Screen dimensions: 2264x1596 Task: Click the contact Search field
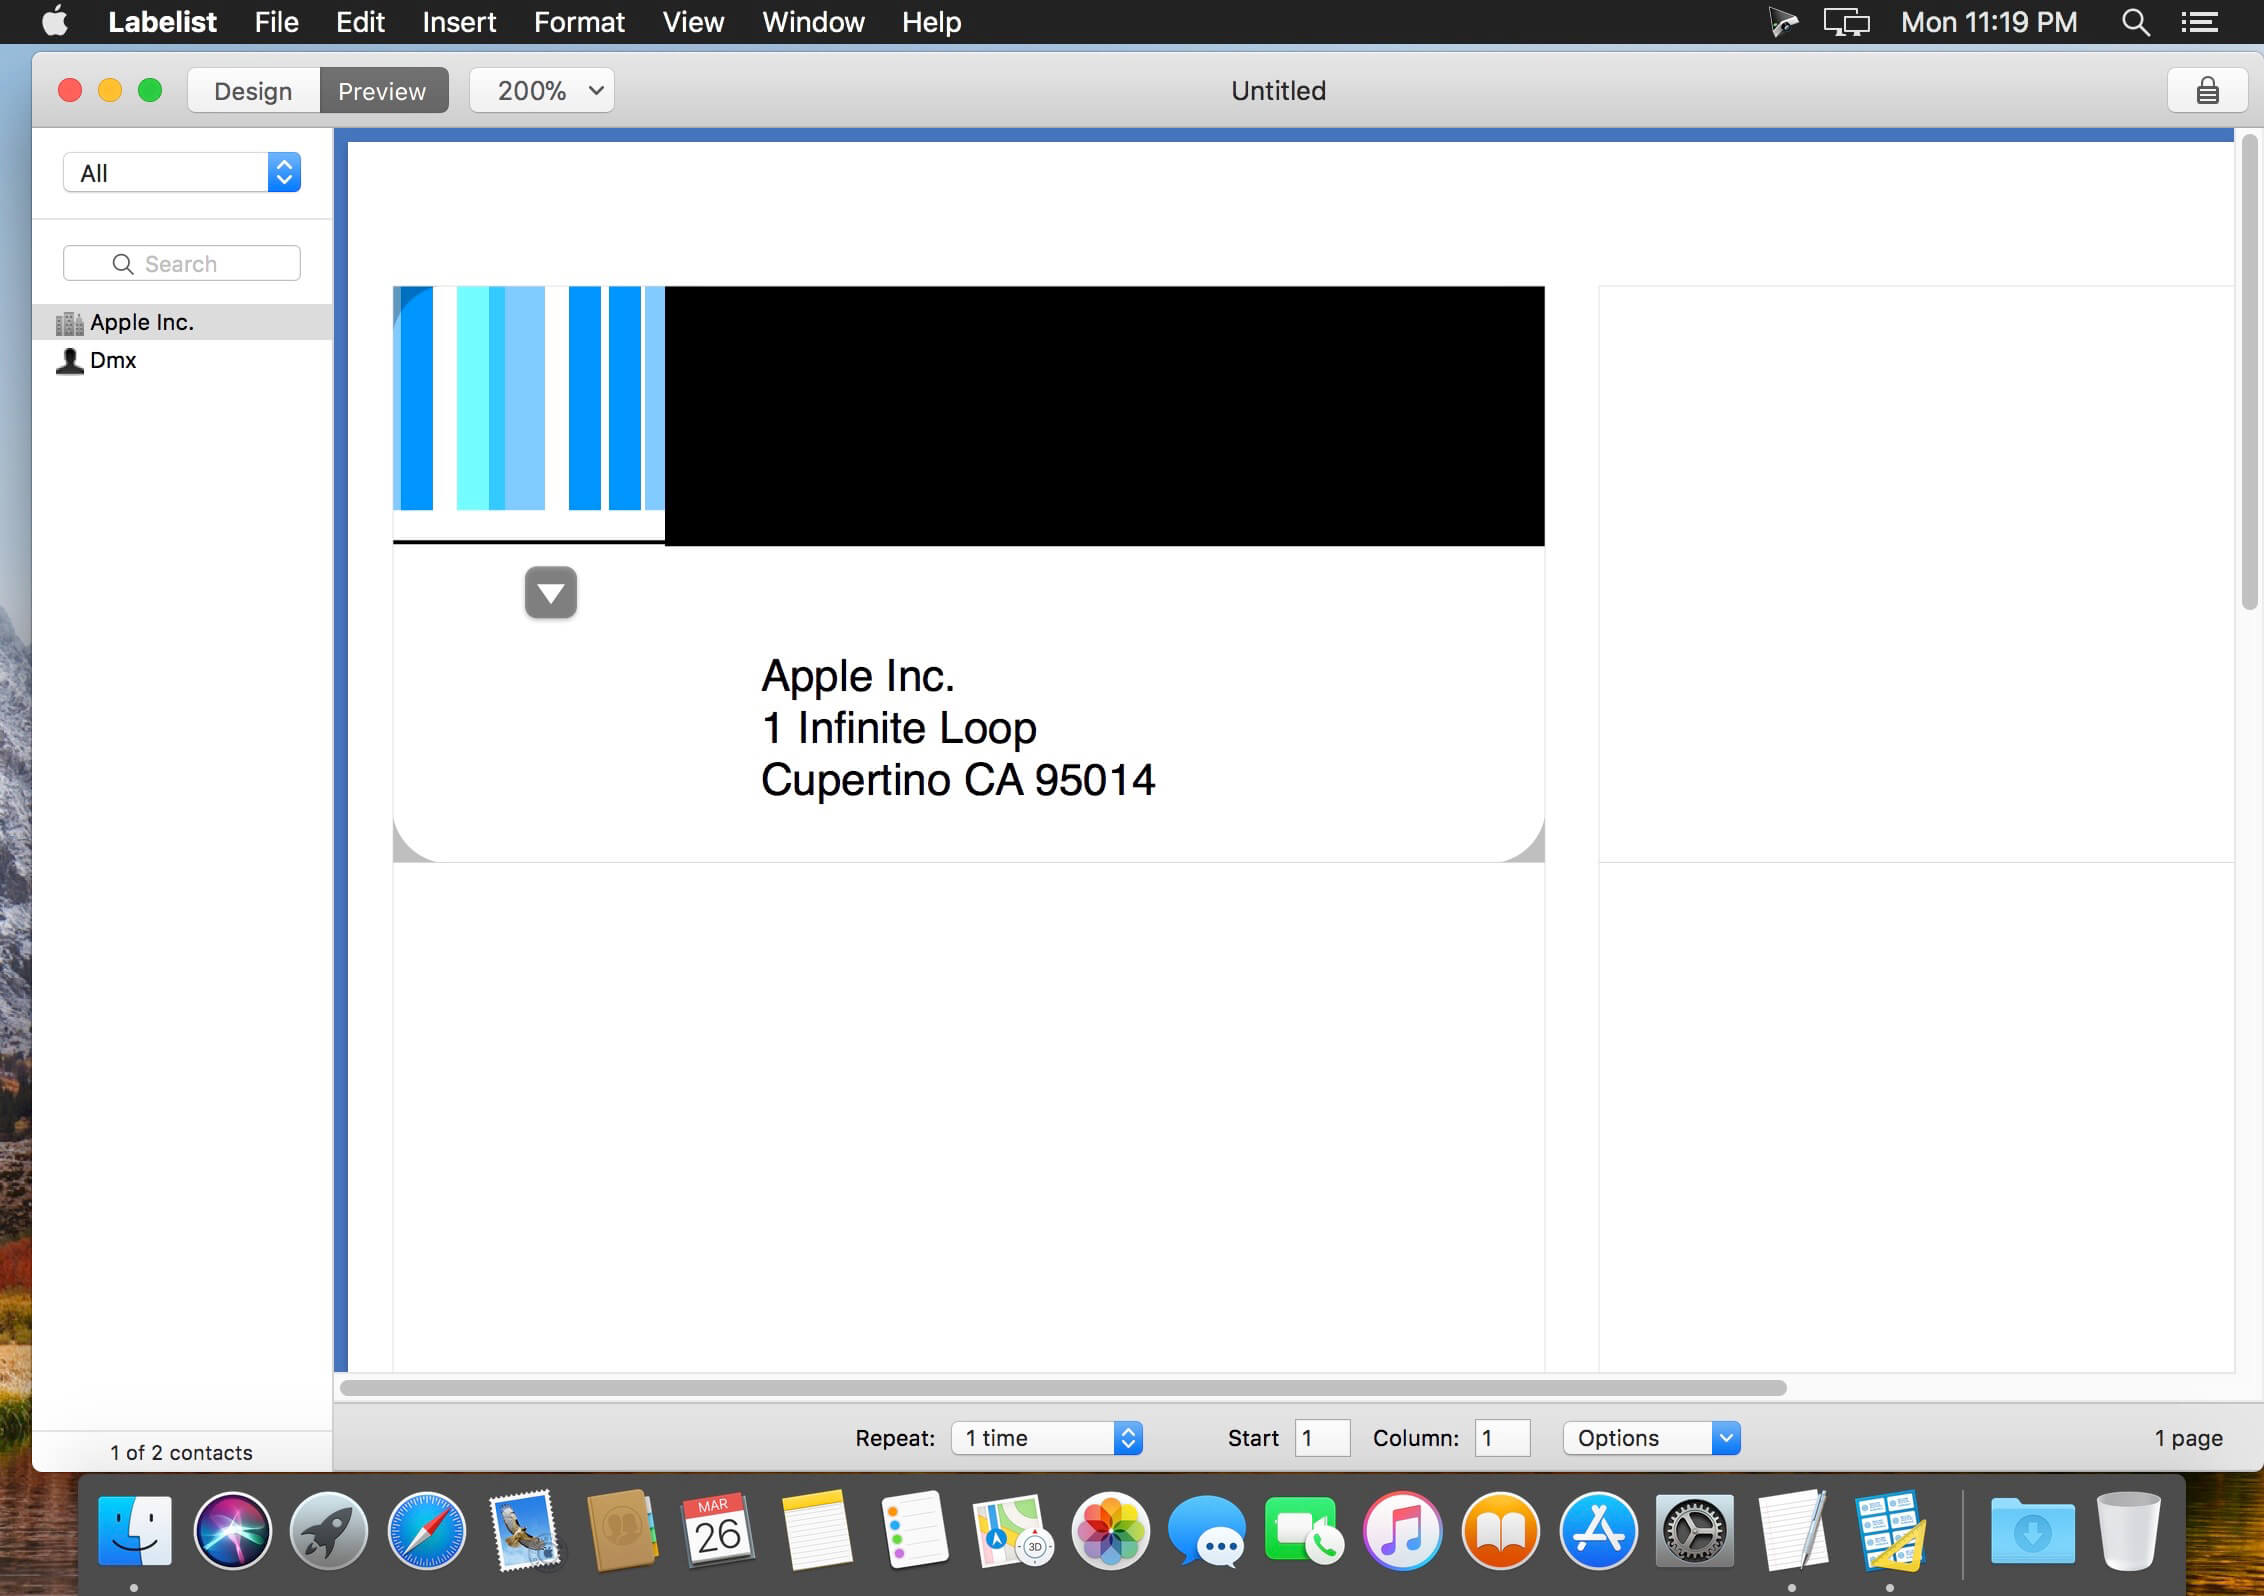click(182, 263)
